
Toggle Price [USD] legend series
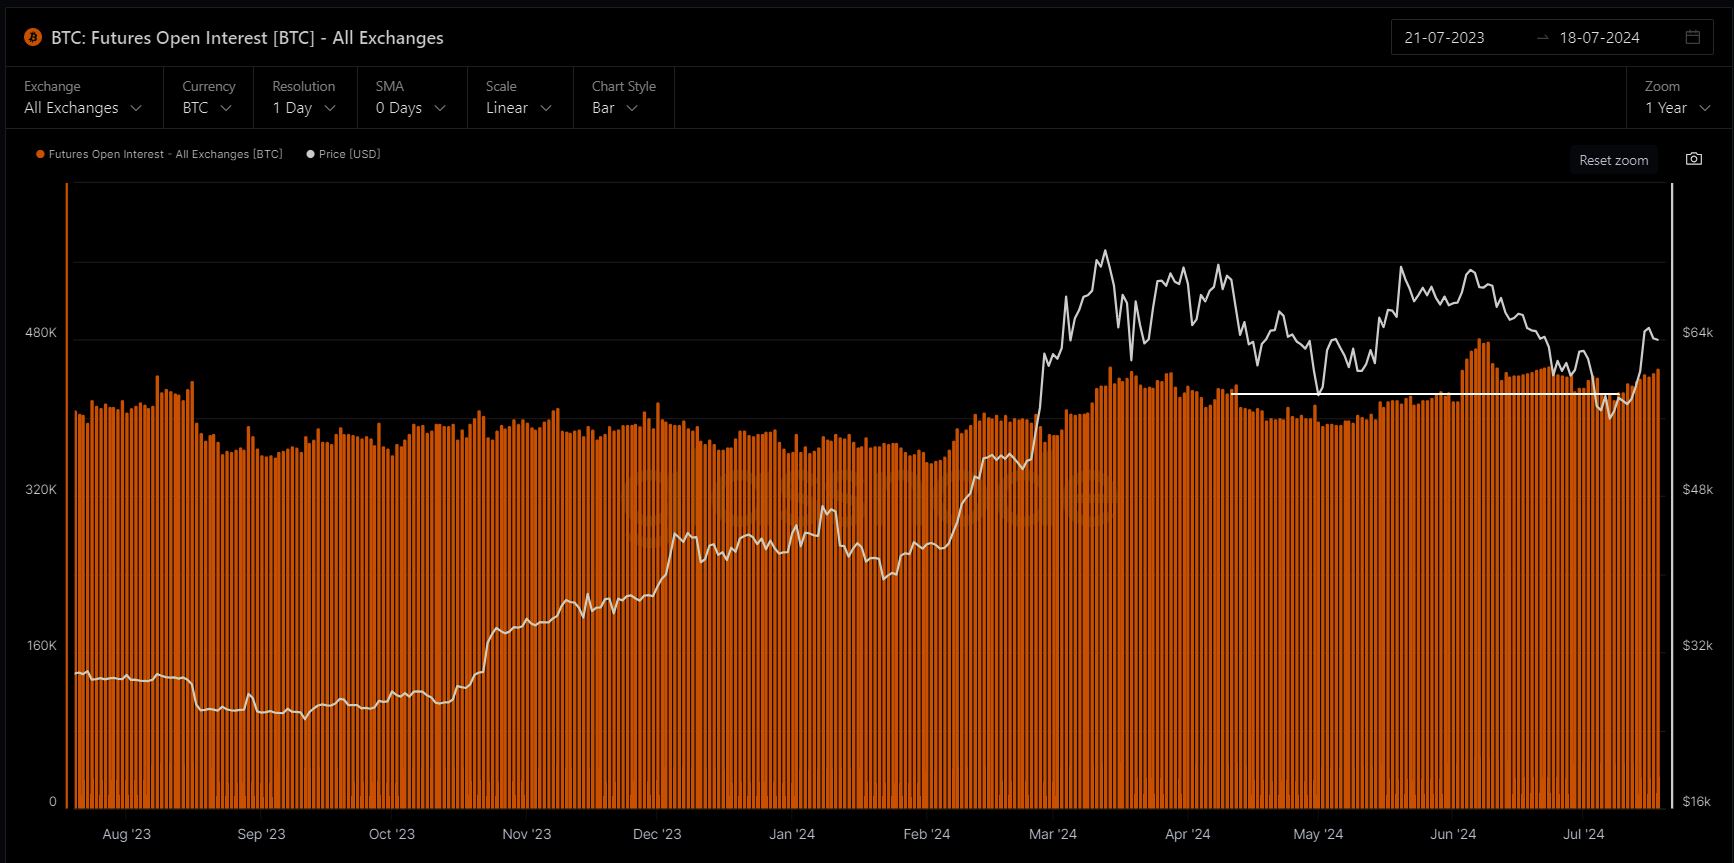(343, 154)
